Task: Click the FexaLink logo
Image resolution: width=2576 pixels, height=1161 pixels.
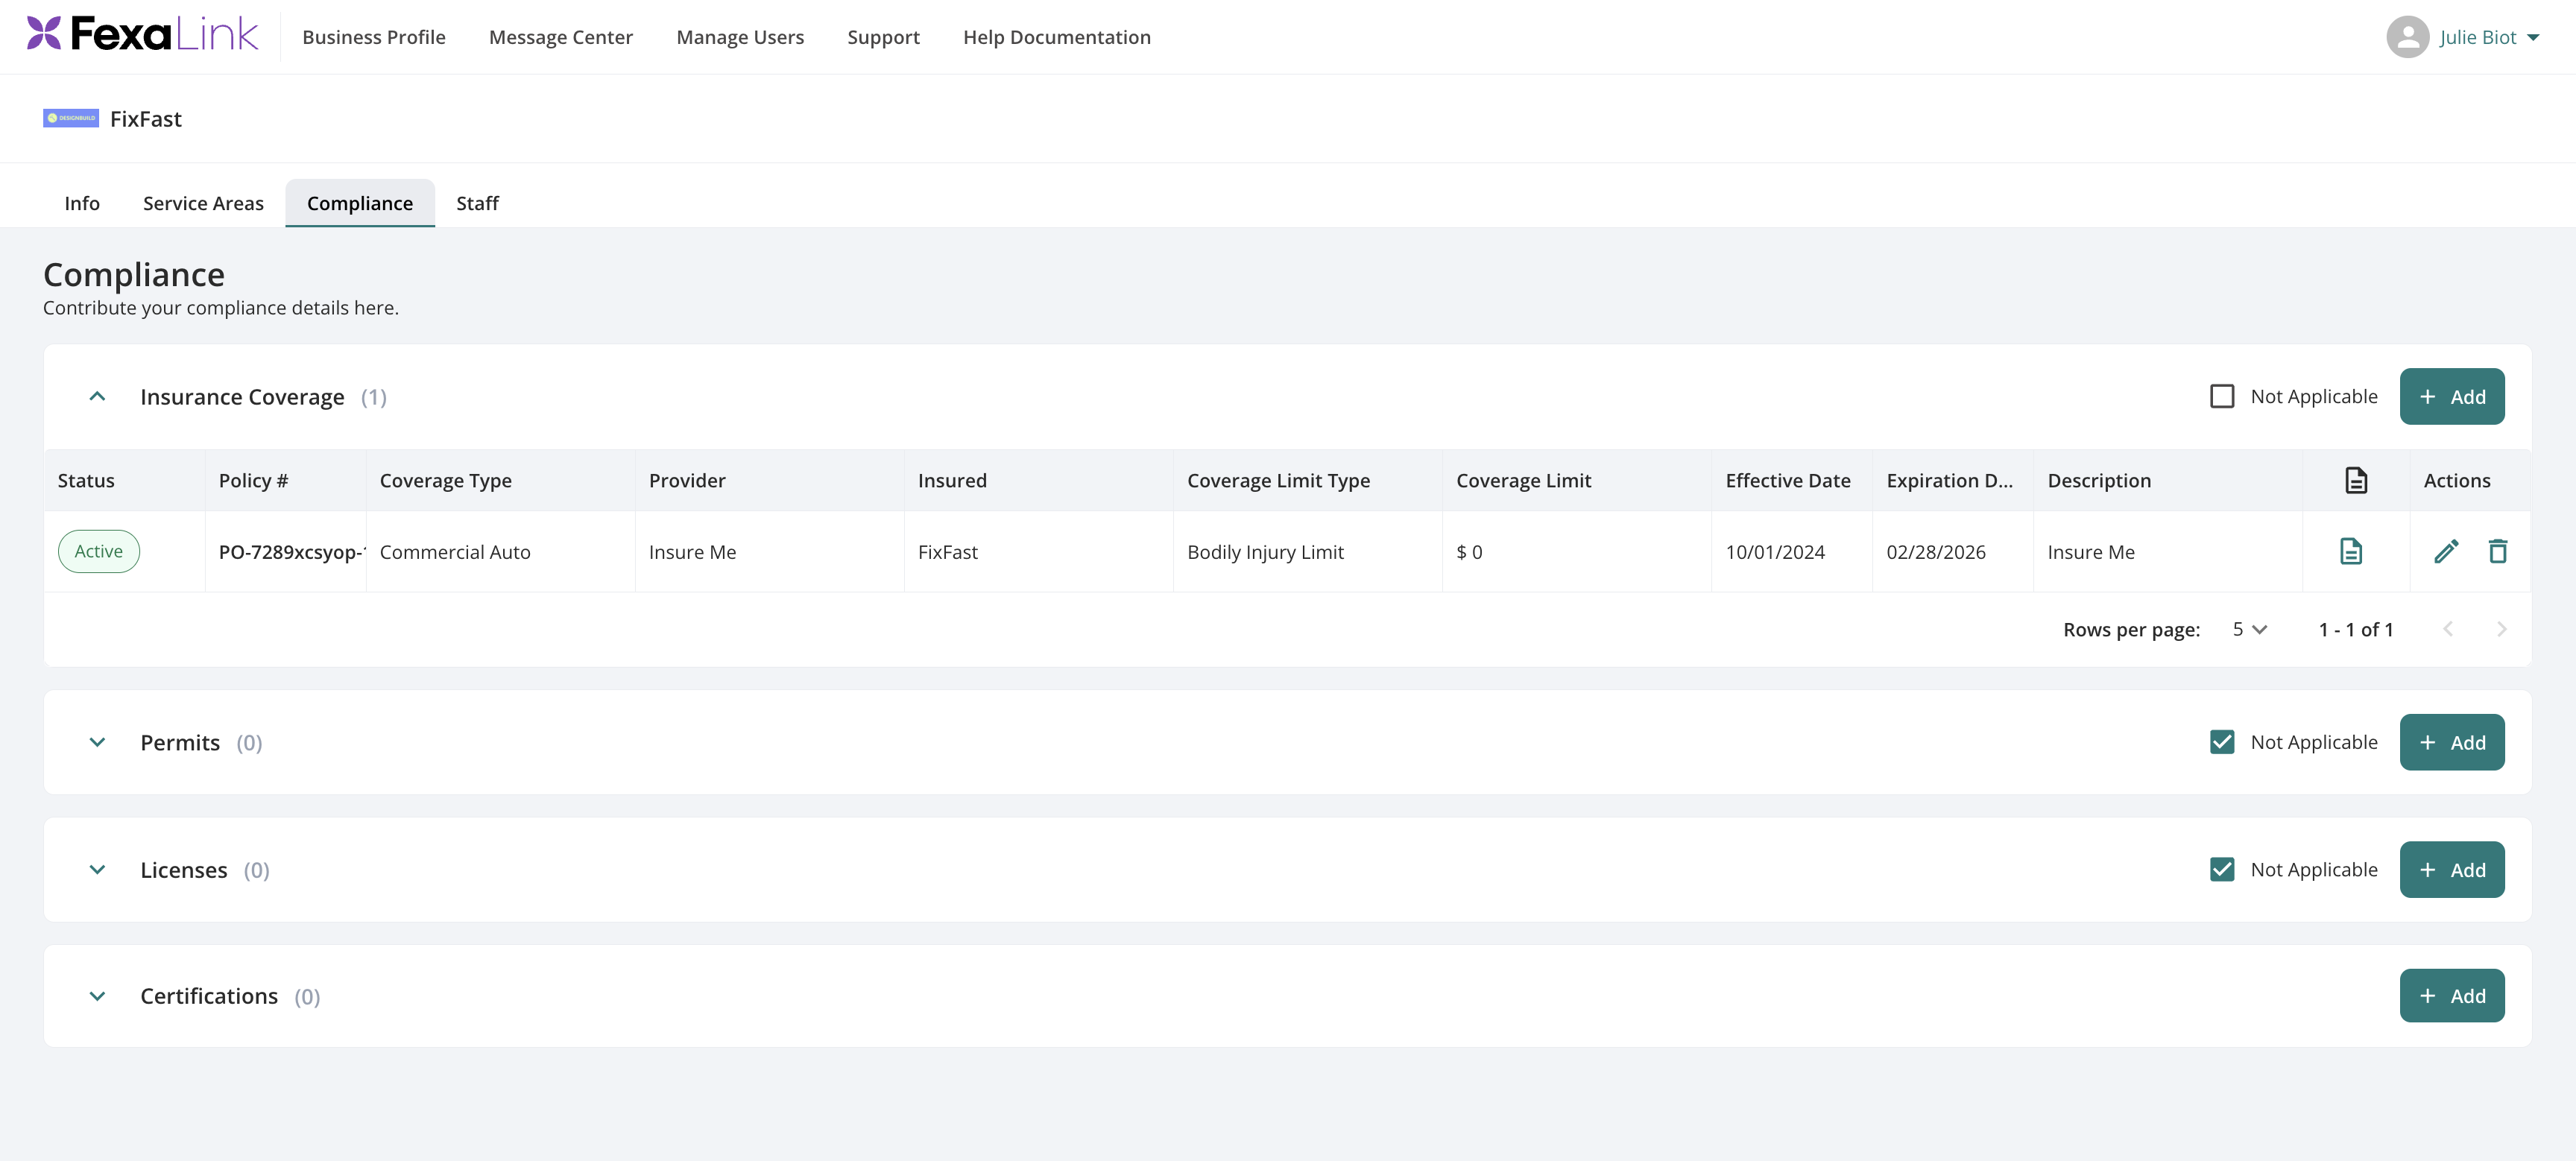Action: (143, 34)
